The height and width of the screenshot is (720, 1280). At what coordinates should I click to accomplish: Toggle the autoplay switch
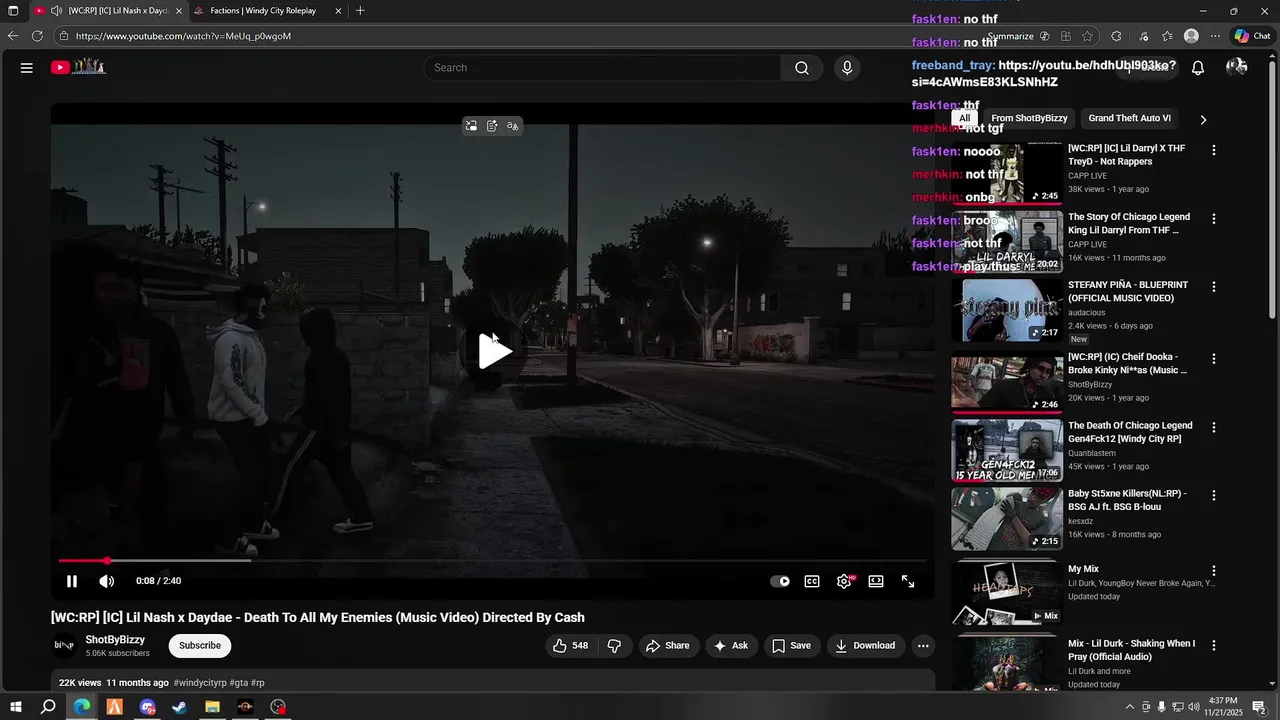[780, 581]
